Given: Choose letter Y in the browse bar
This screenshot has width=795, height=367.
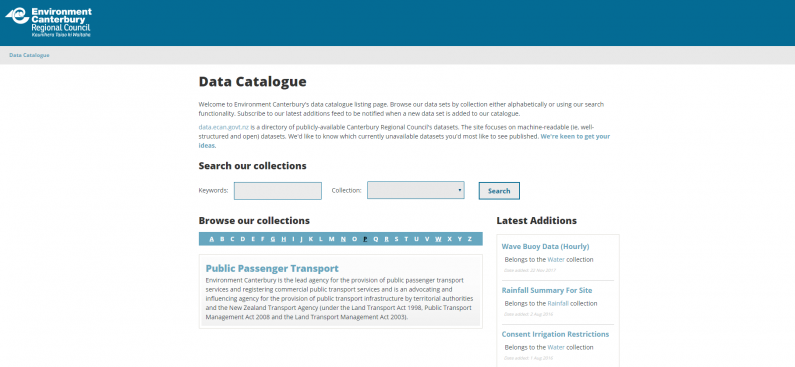Looking at the screenshot, I should [x=460, y=239].
